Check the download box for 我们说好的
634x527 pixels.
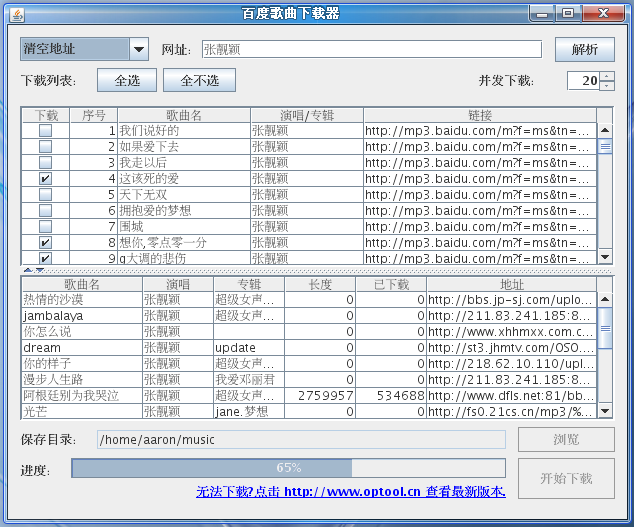[x=45, y=130]
